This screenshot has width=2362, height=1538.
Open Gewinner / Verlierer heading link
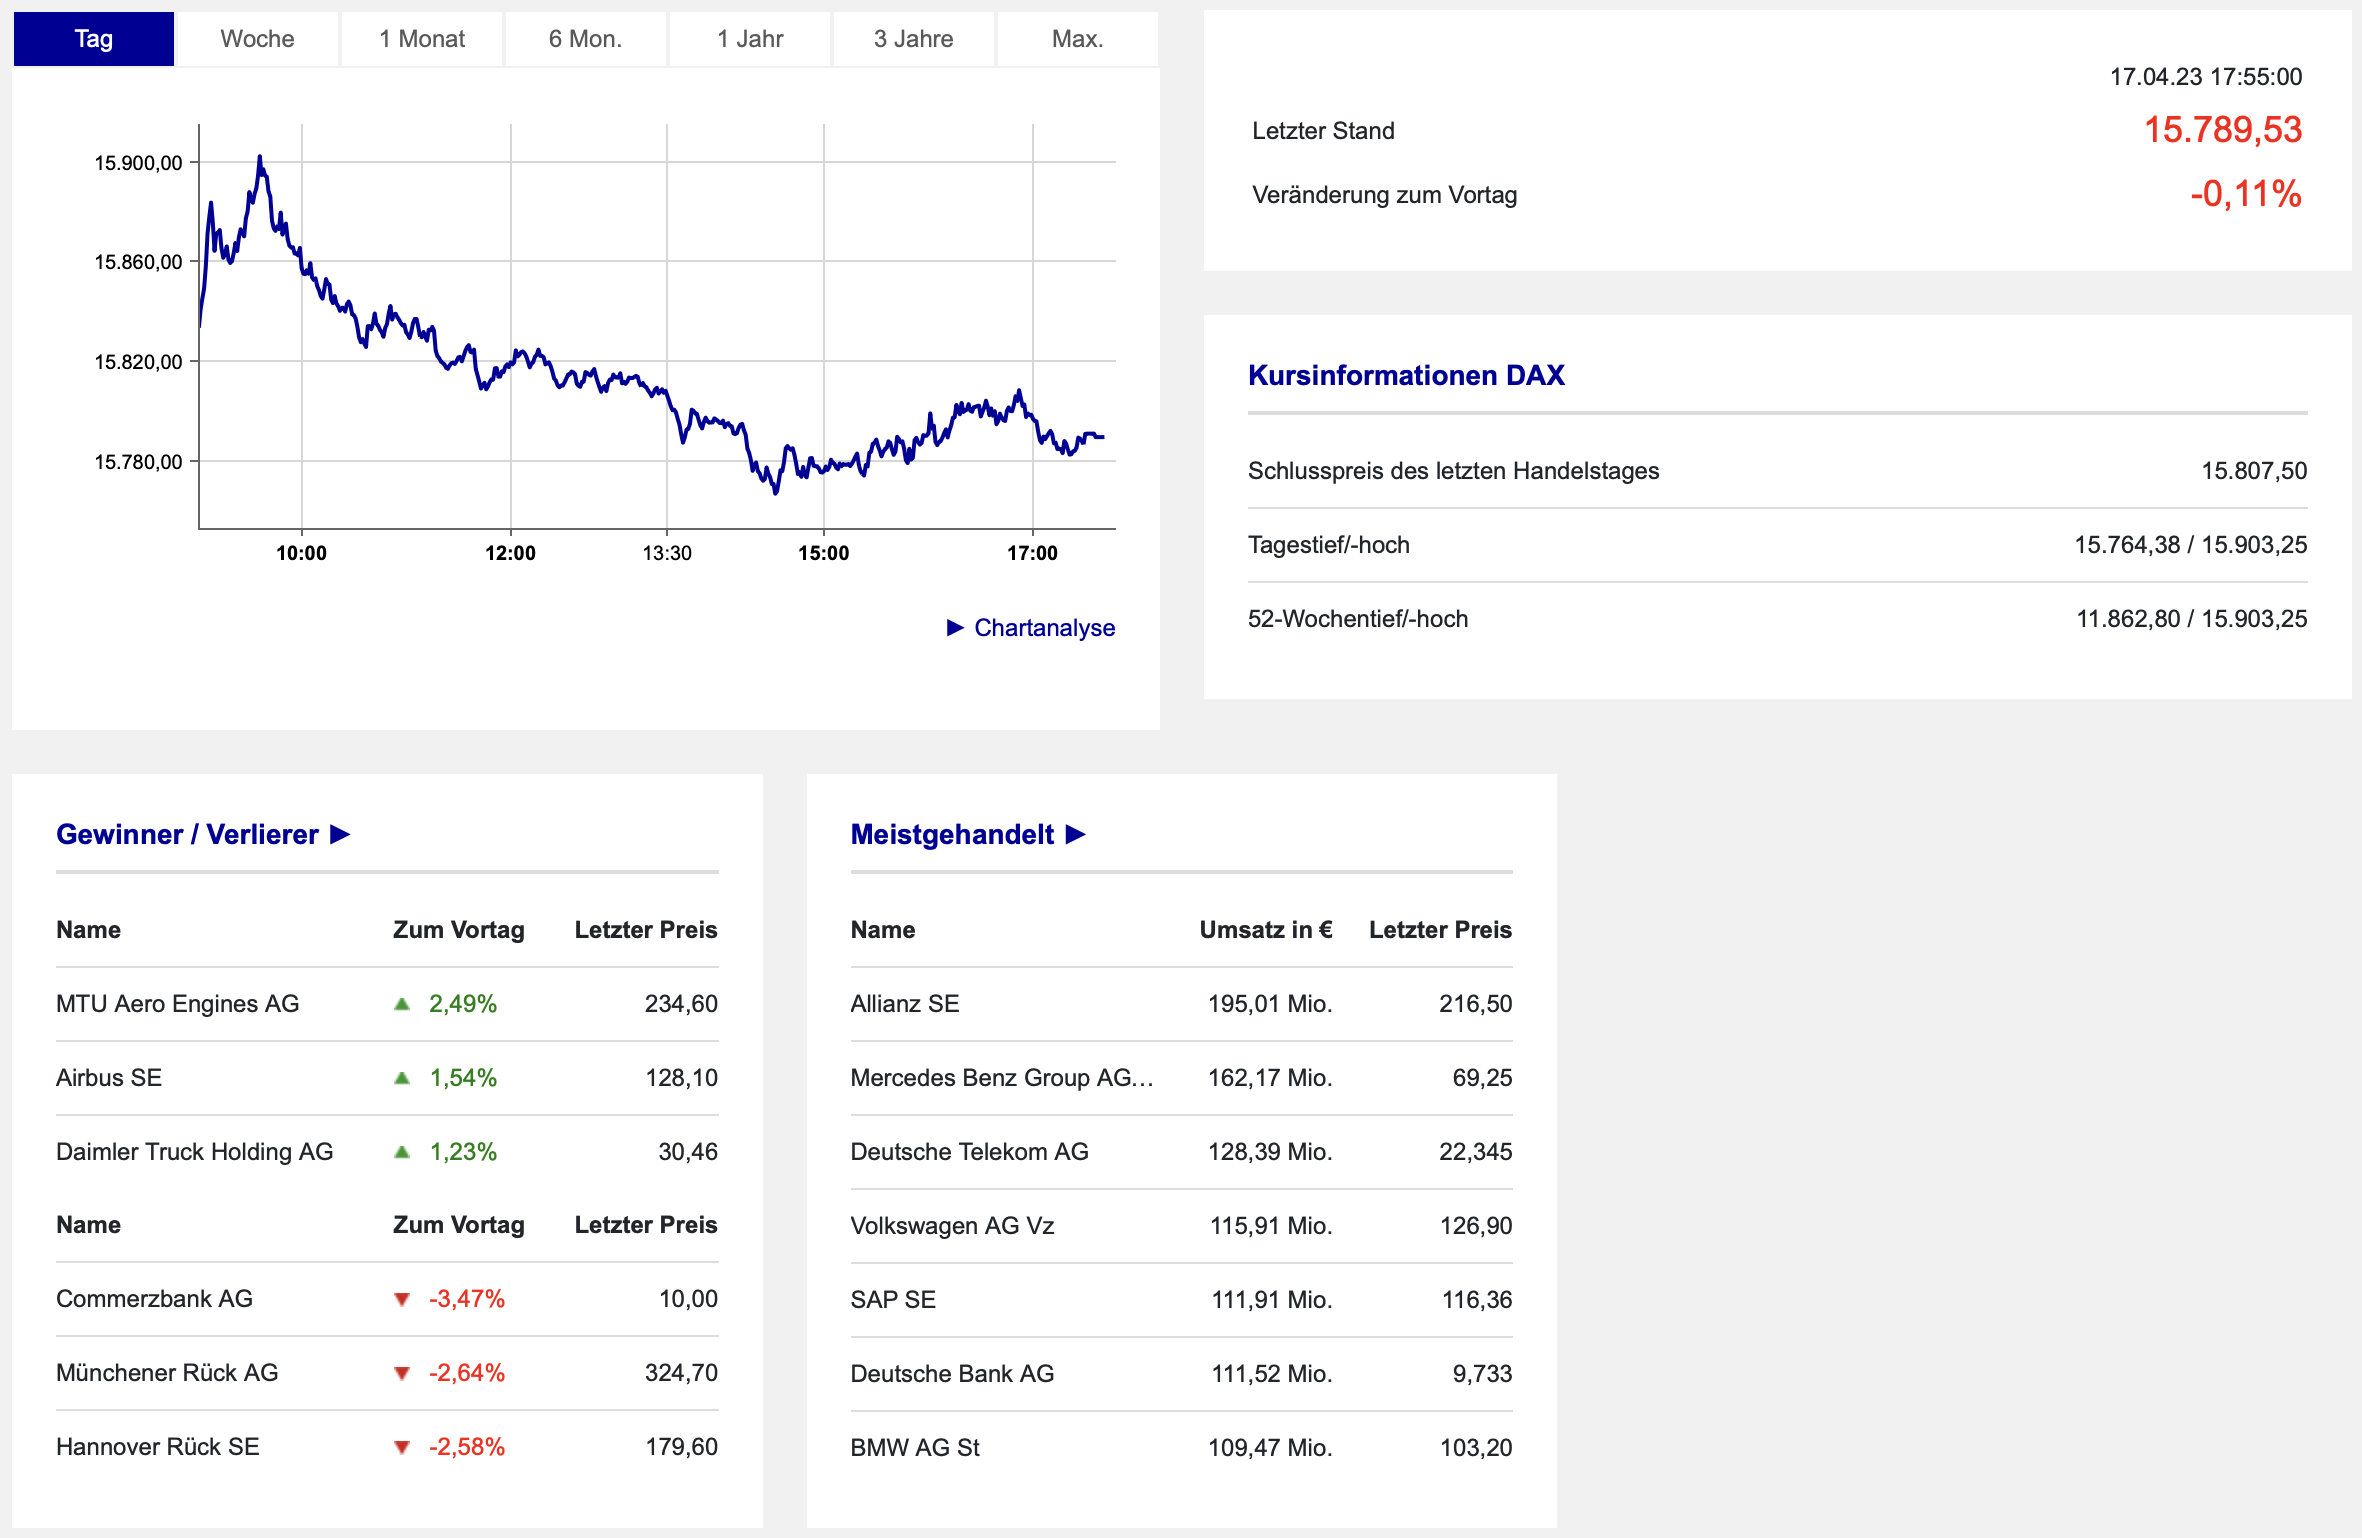click(187, 834)
